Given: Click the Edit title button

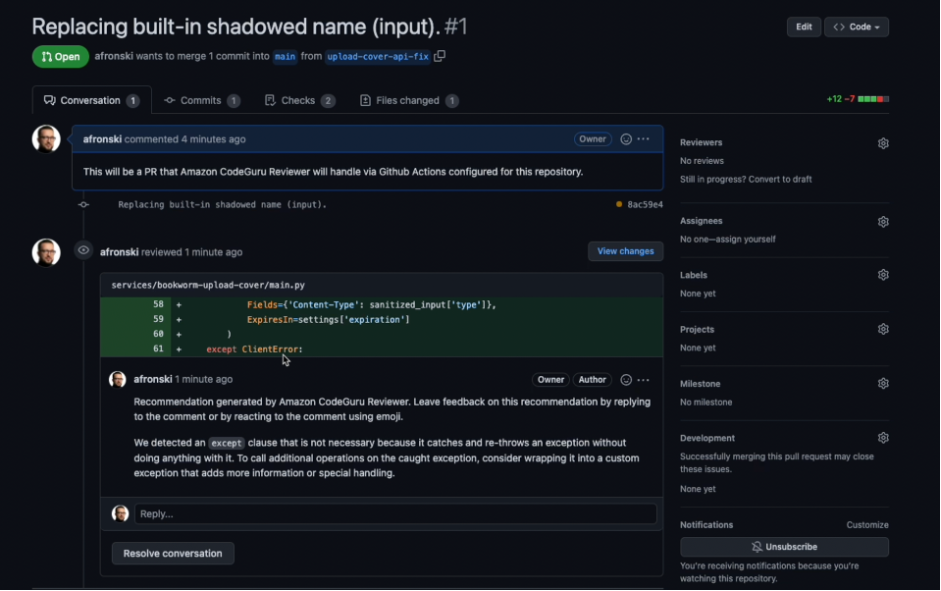Looking at the screenshot, I should point(804,27).
